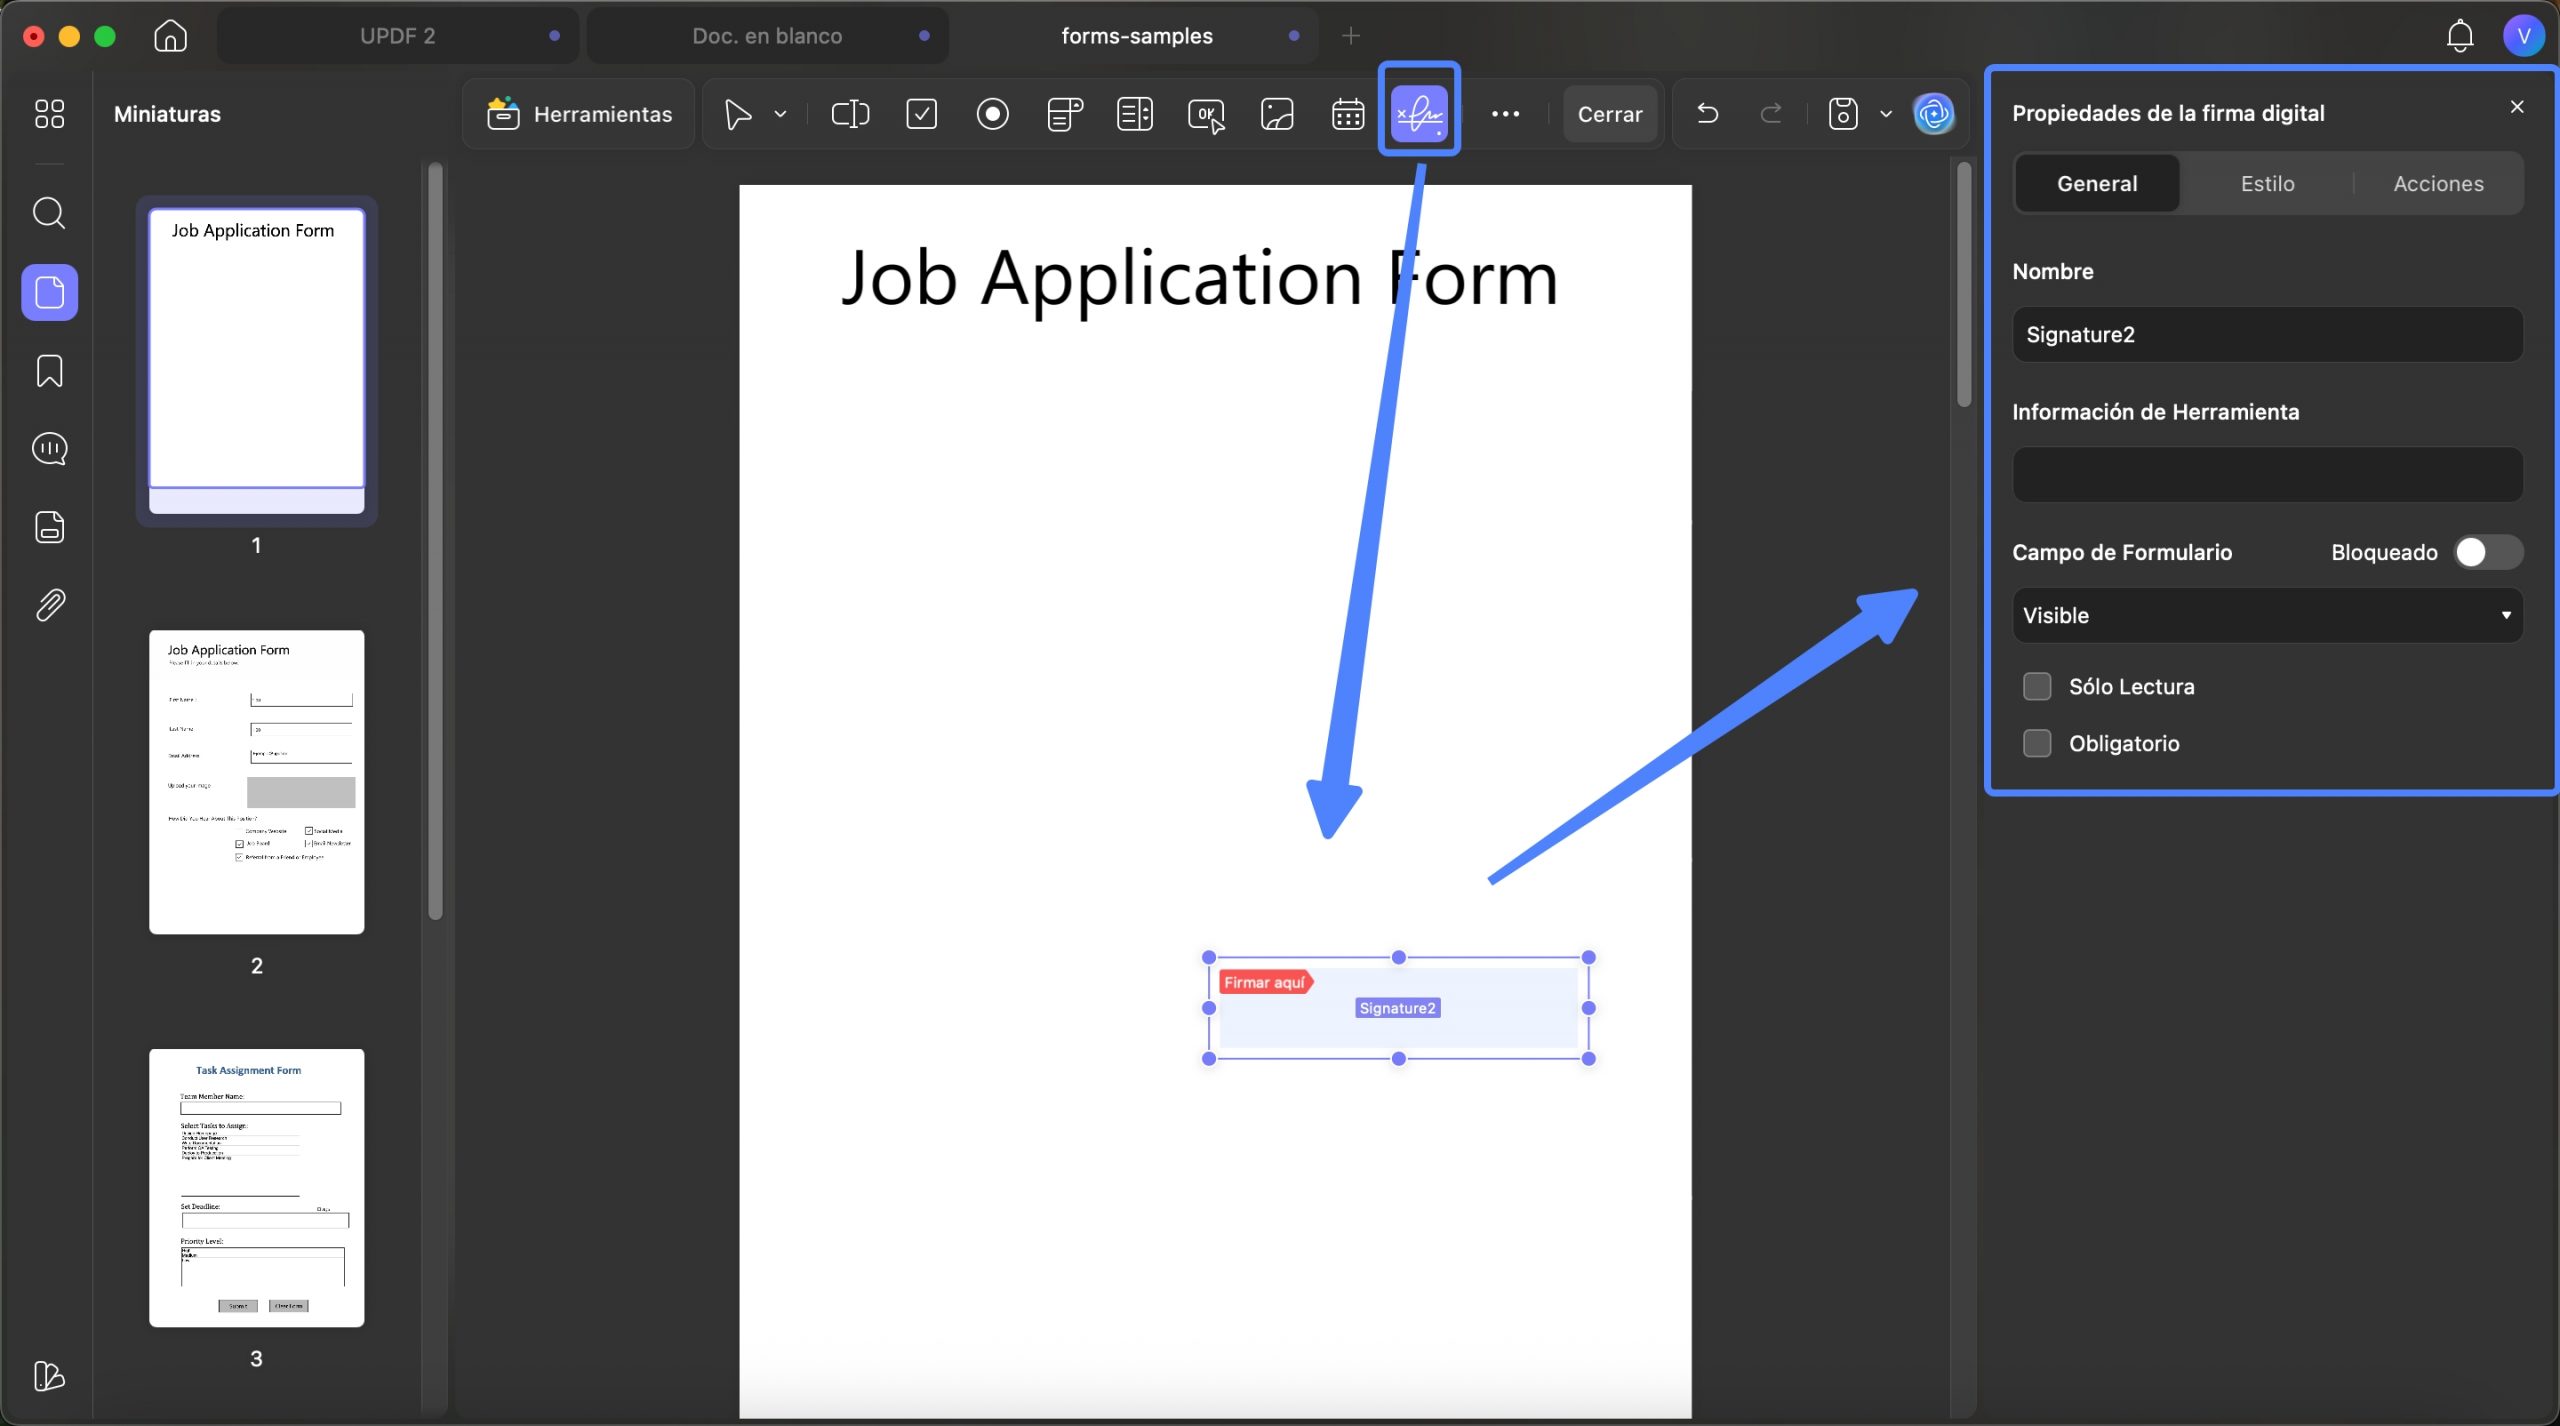Screen dimensions: 2560x1426
Task: Select the date field tool
Action: point(1348,114)
